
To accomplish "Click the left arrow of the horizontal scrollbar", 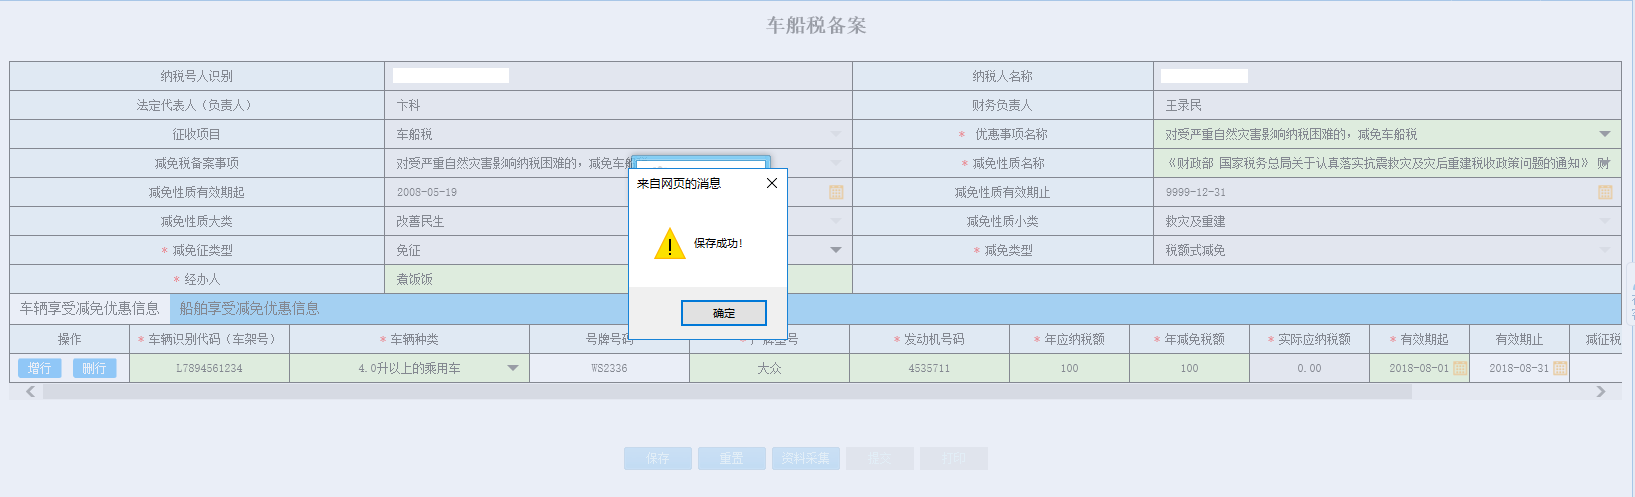I will pos(30,391).
